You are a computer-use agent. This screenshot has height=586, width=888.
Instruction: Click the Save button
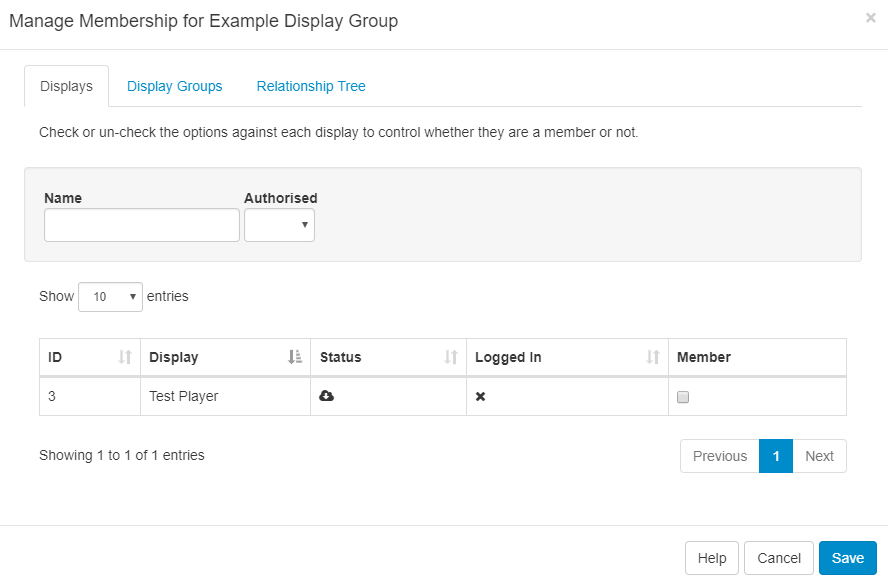click(x=847, y=558)
